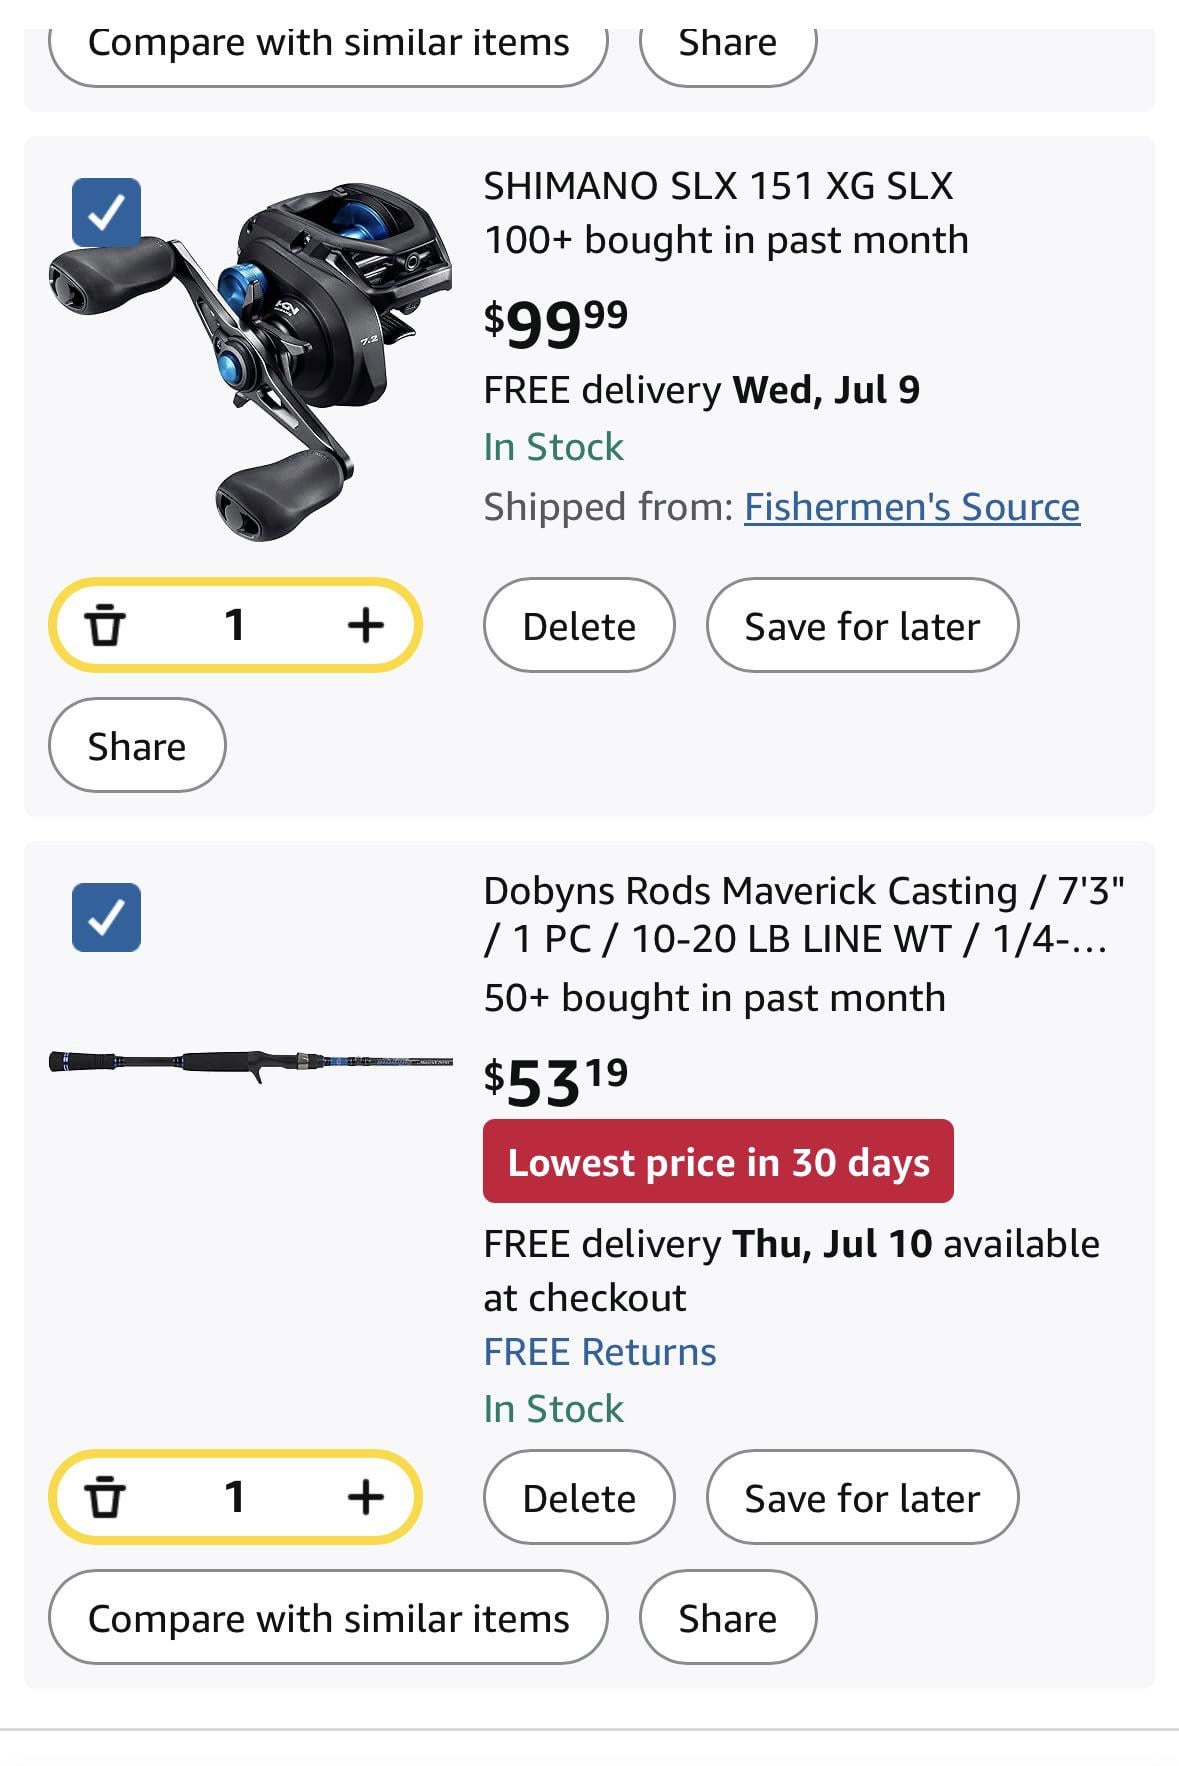Viewport: 1179px width, 1766px height.
Task: View the Dobyns casting rod product image
Action: coord(250,1062)
